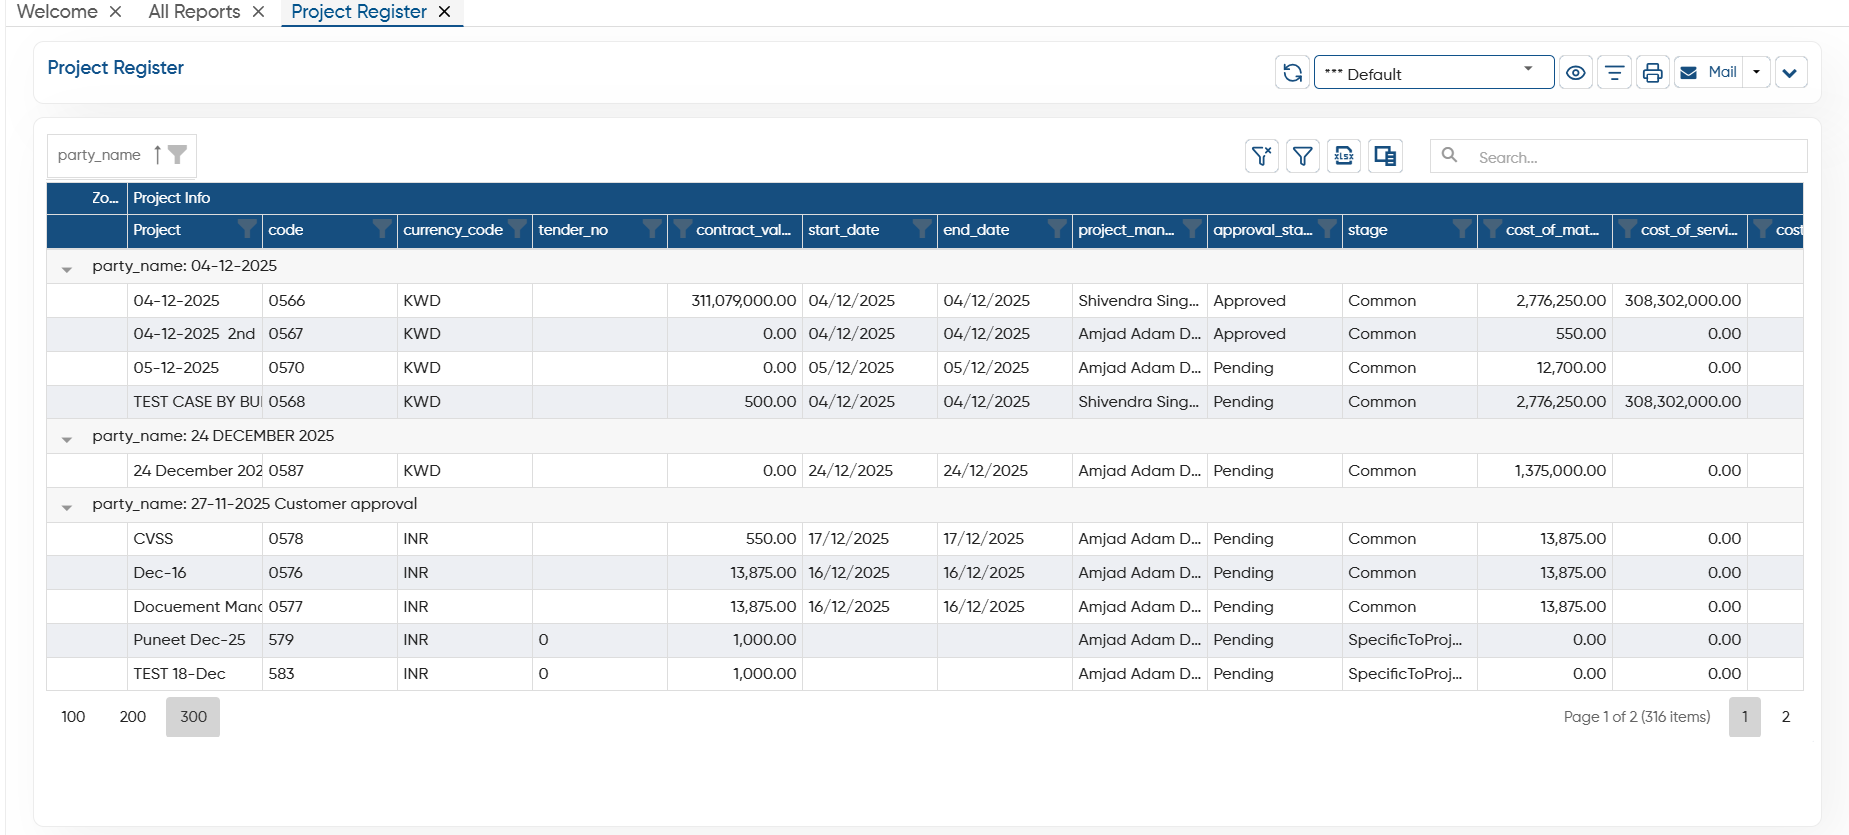Click the Mail button
The height and width of the screenshot is (835, 1849).
(1709, 73)
